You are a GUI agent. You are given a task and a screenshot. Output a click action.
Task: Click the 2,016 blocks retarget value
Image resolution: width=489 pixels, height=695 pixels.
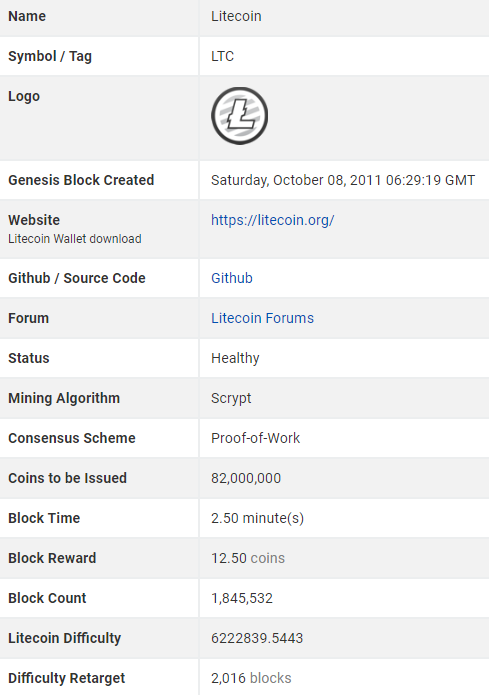(251, 678)
